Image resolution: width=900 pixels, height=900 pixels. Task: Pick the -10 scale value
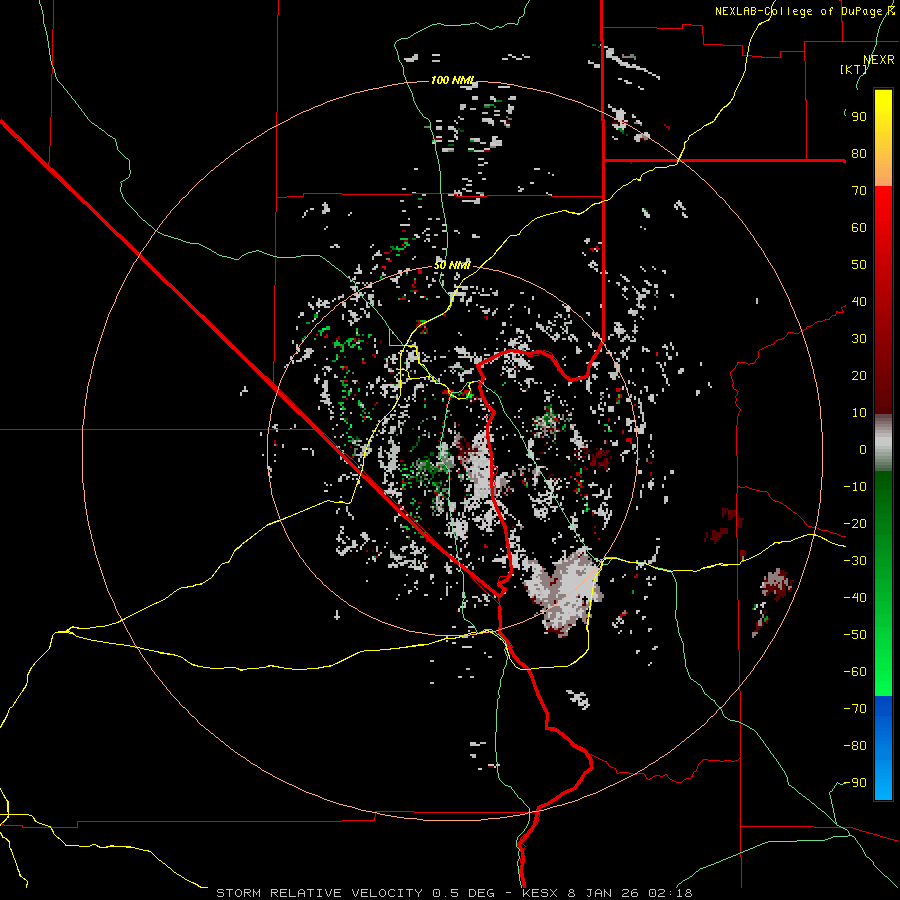pyautogui.click(x=855, y=487)
